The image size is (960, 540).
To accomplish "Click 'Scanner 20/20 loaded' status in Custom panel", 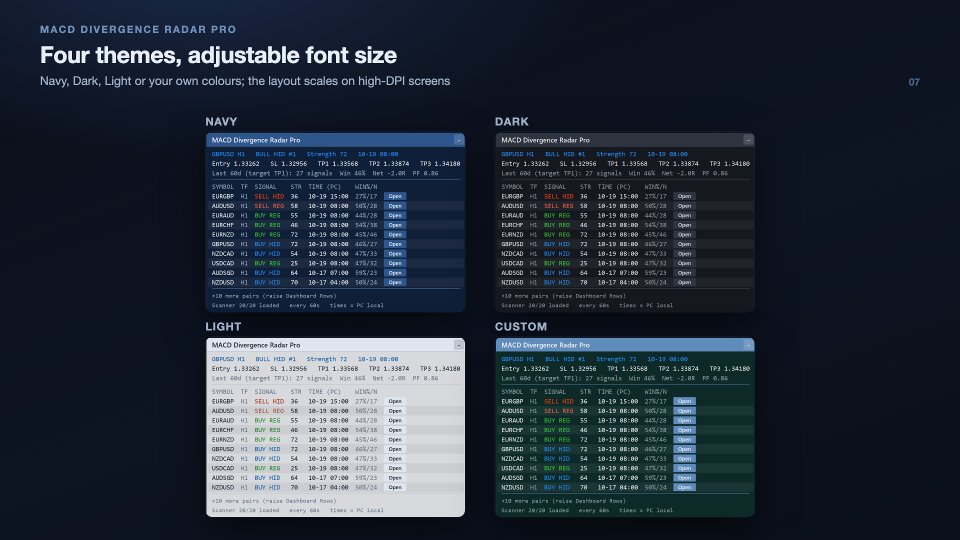I will point(535,510).
